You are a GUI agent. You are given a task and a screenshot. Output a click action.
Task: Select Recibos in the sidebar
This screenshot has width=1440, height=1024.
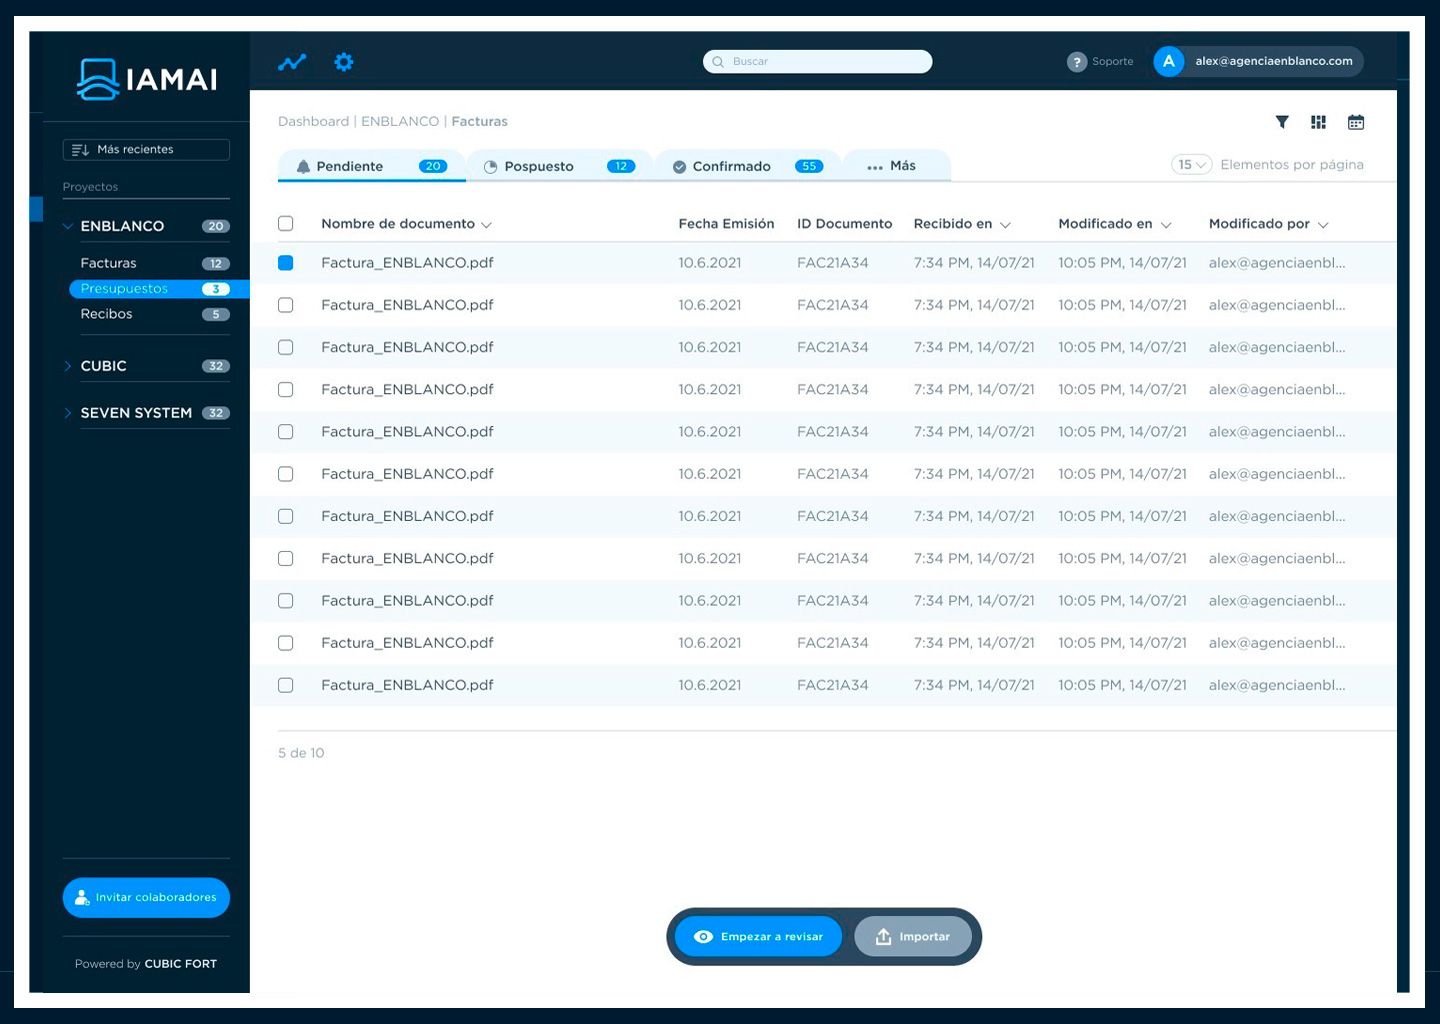coord(107,314)
